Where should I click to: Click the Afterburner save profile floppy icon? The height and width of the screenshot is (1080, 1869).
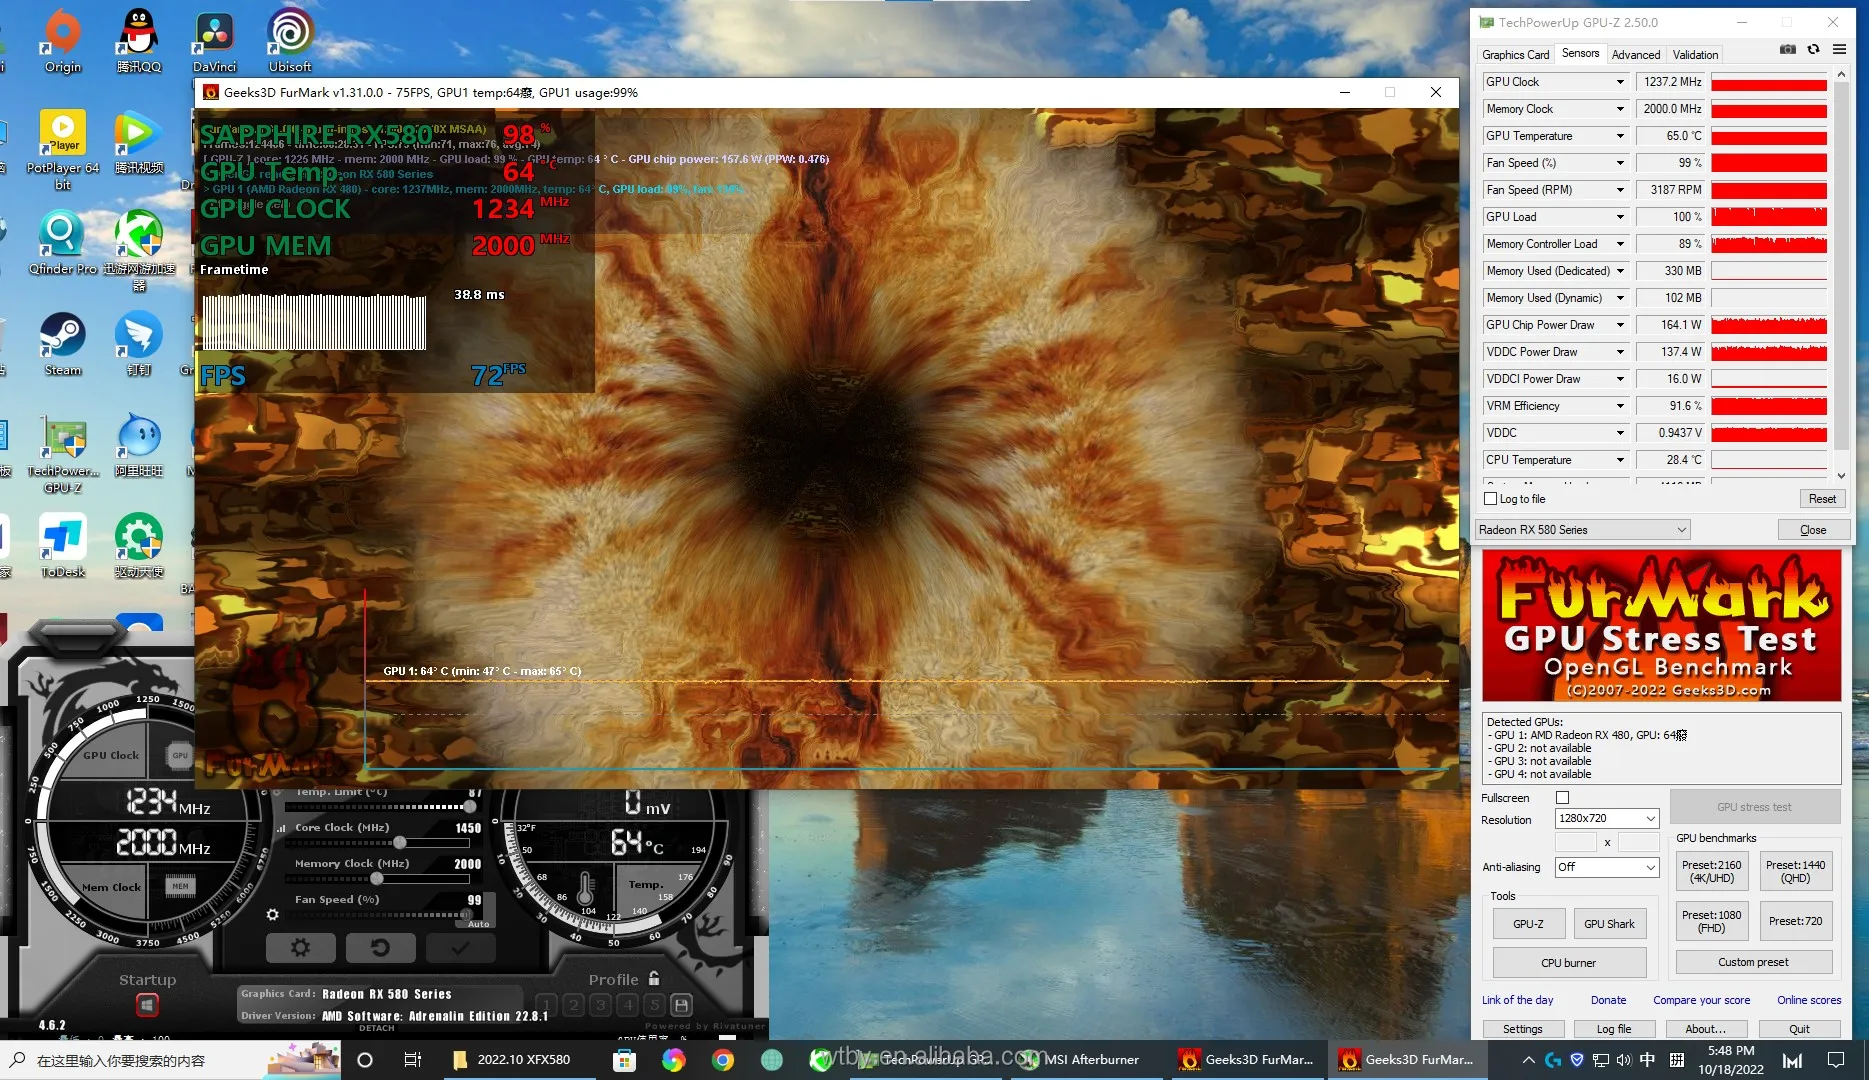click(x=681, y=1005)
